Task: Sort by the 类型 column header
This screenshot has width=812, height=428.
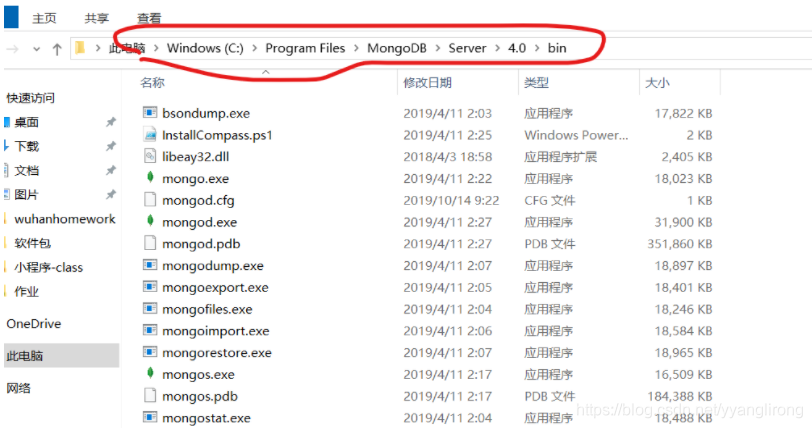Action: [536, 82]
